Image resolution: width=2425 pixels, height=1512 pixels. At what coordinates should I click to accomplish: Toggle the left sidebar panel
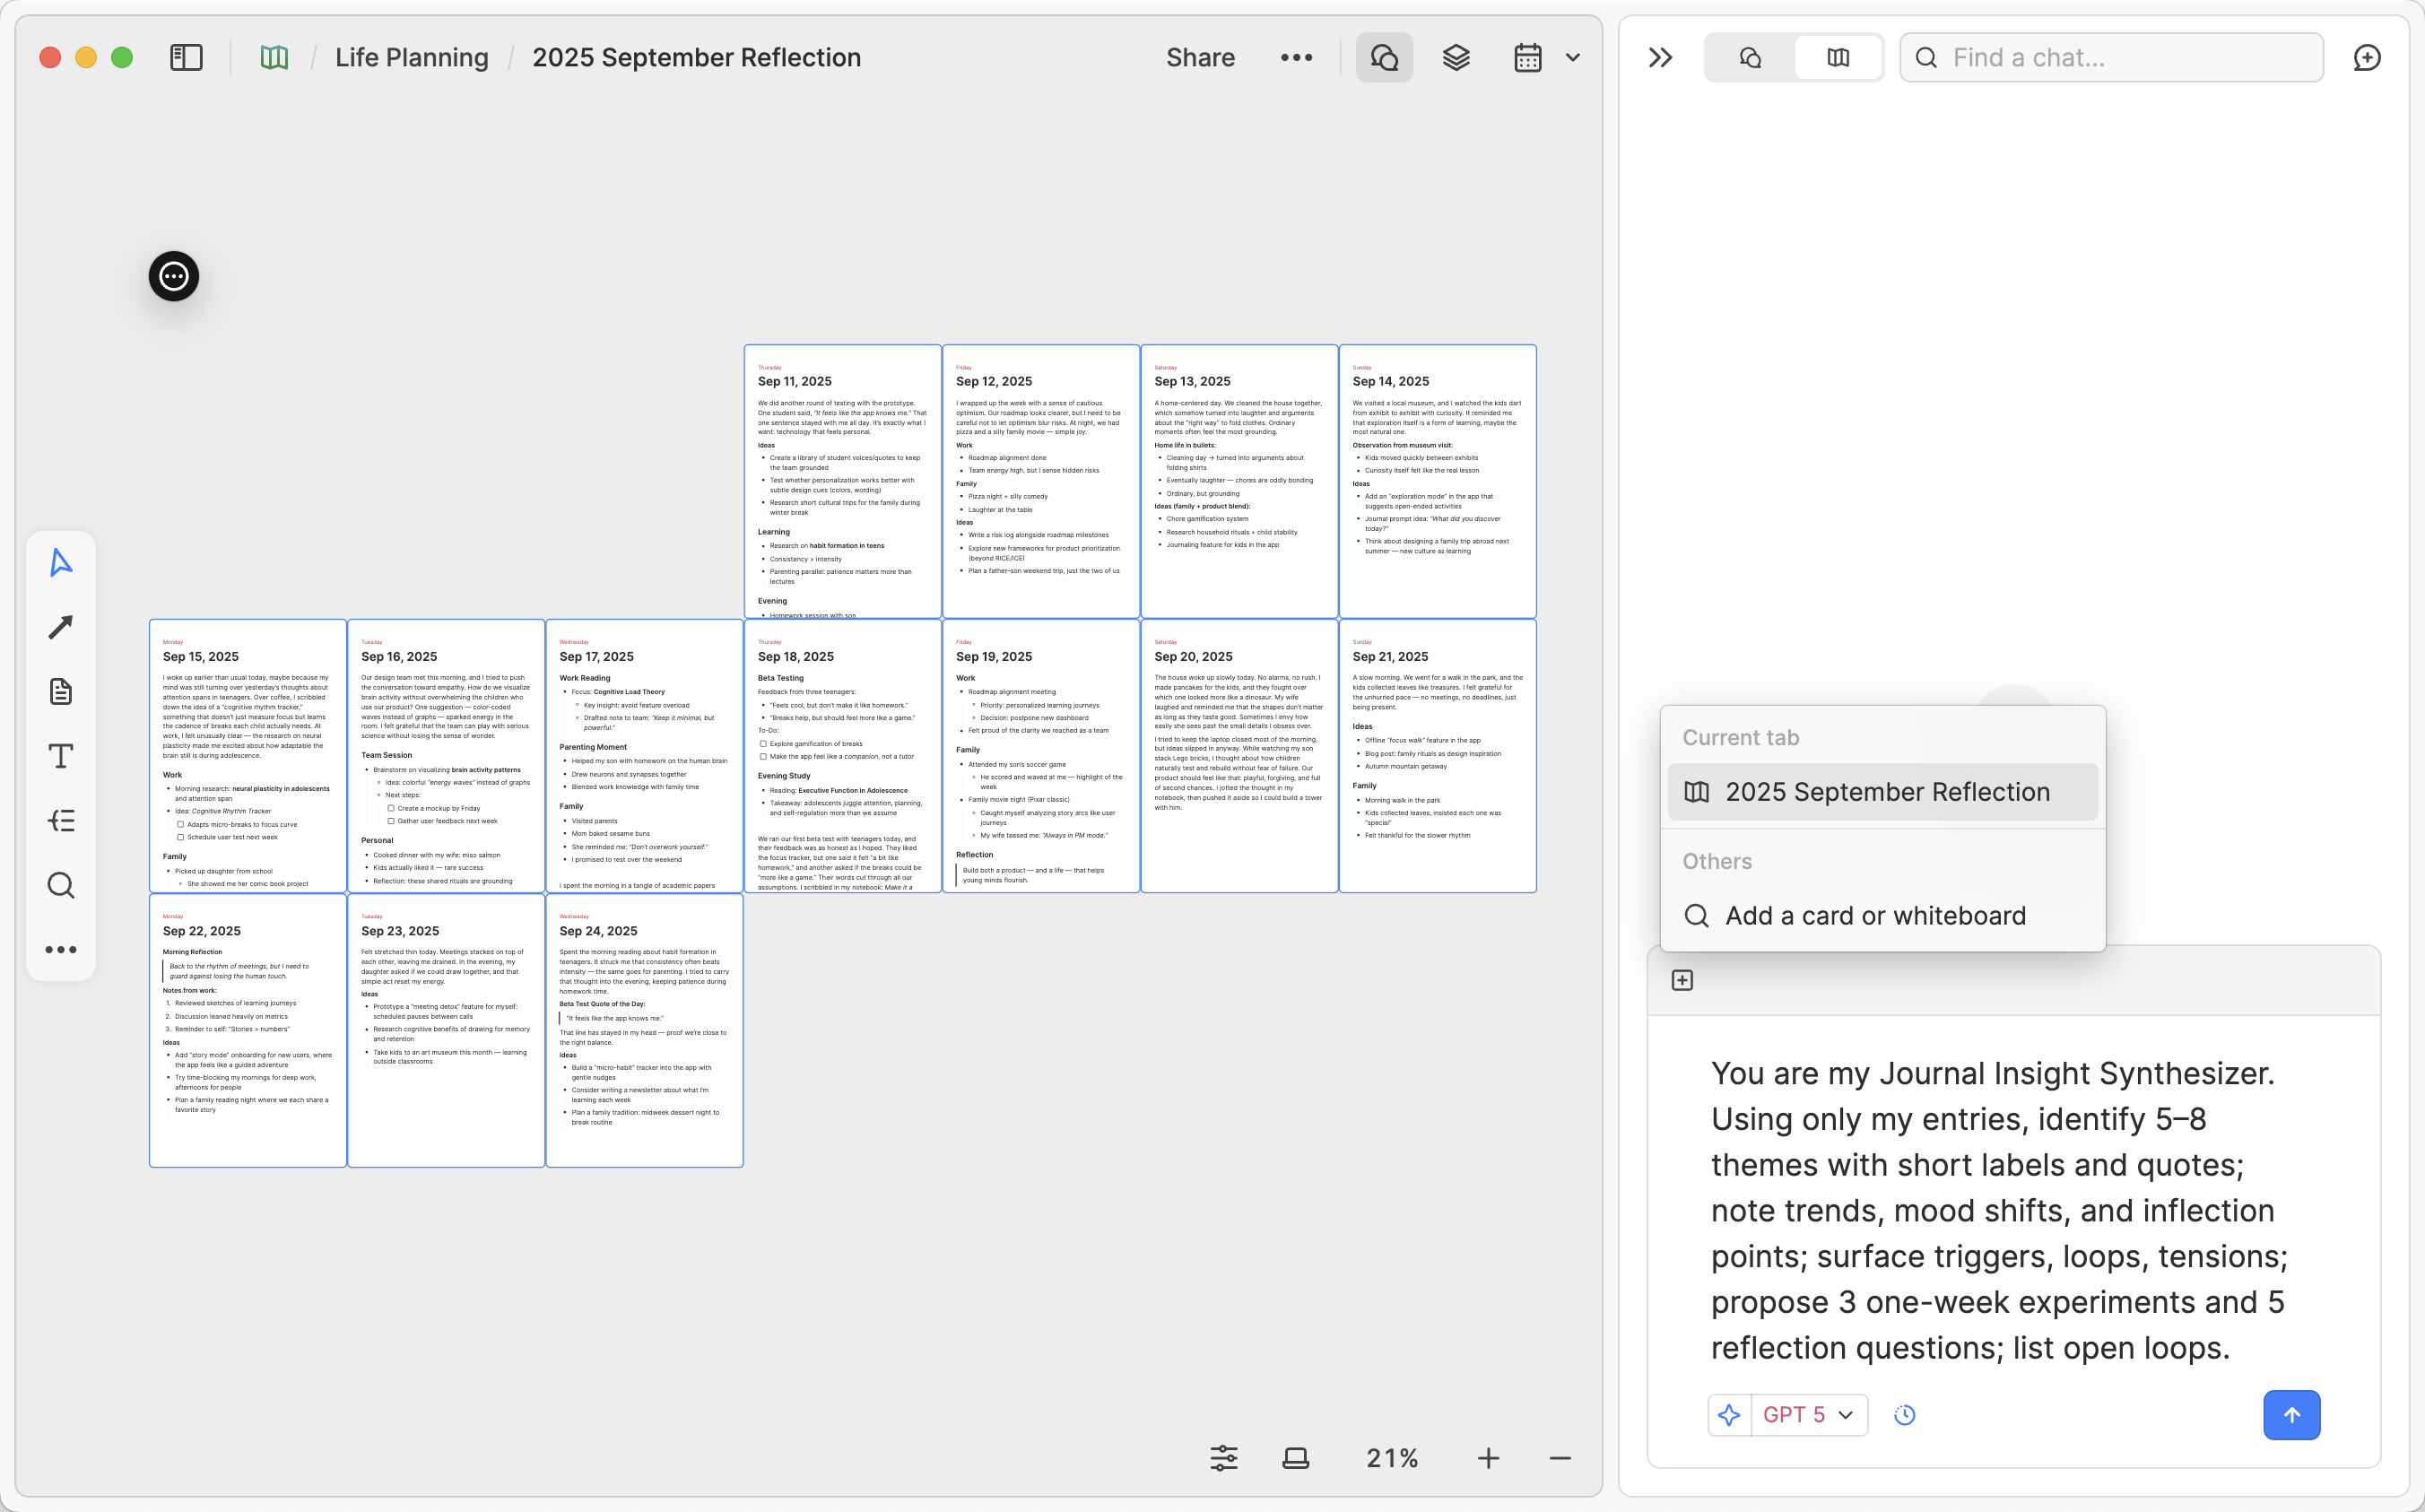click(186, 58)
